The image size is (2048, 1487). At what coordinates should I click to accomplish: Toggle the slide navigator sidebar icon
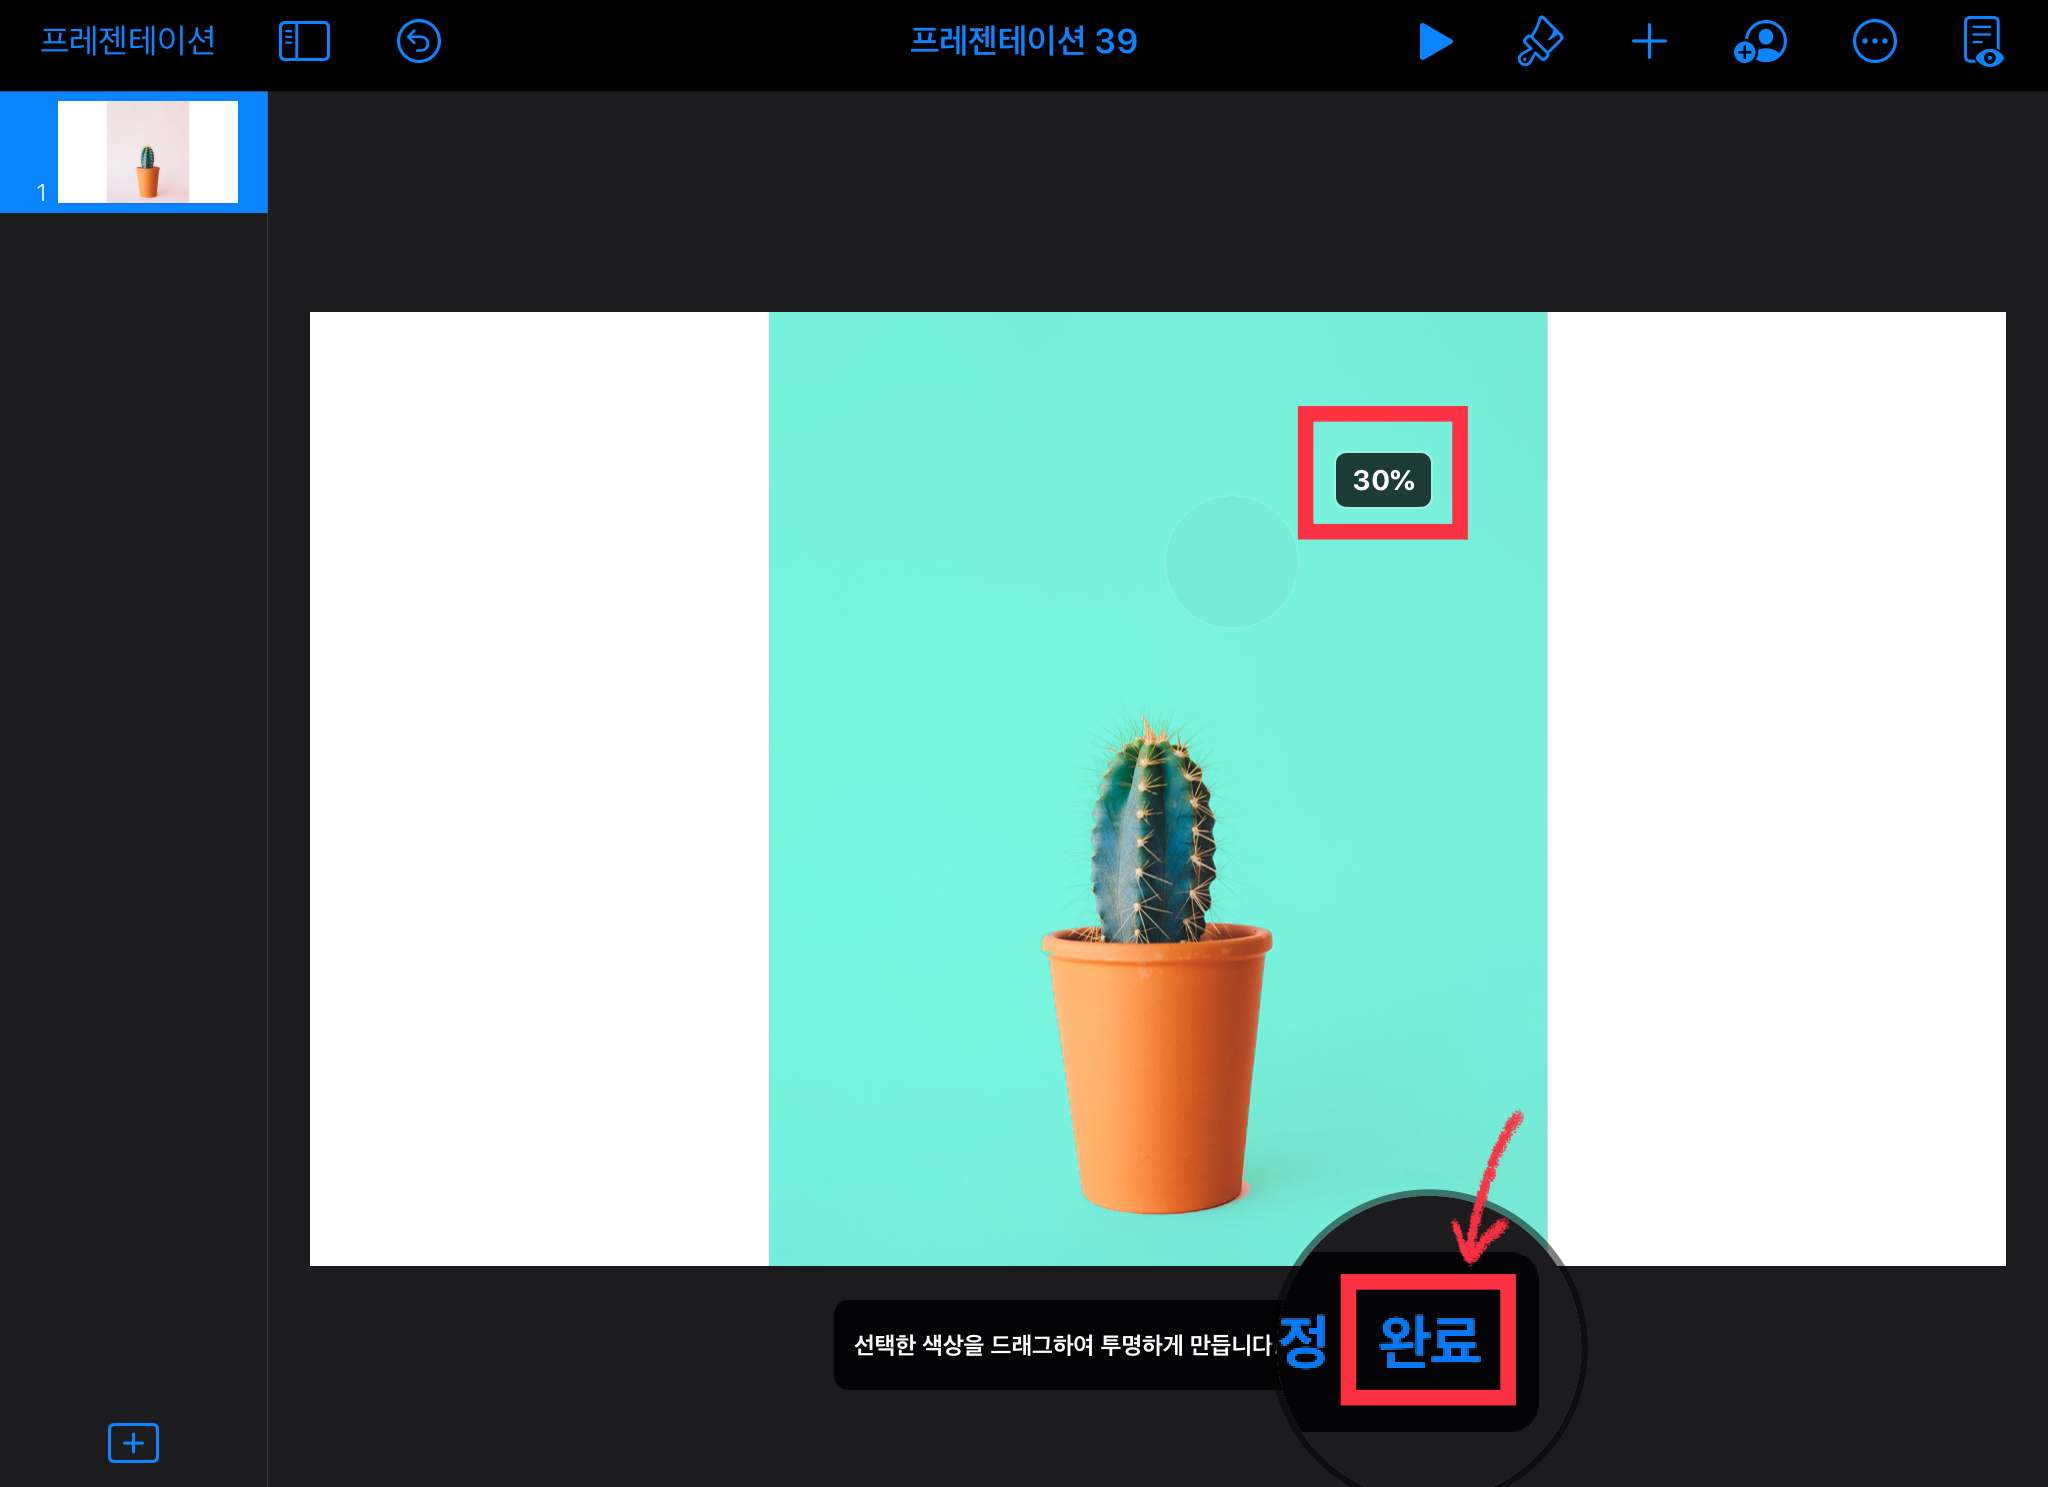pos(304,41)
